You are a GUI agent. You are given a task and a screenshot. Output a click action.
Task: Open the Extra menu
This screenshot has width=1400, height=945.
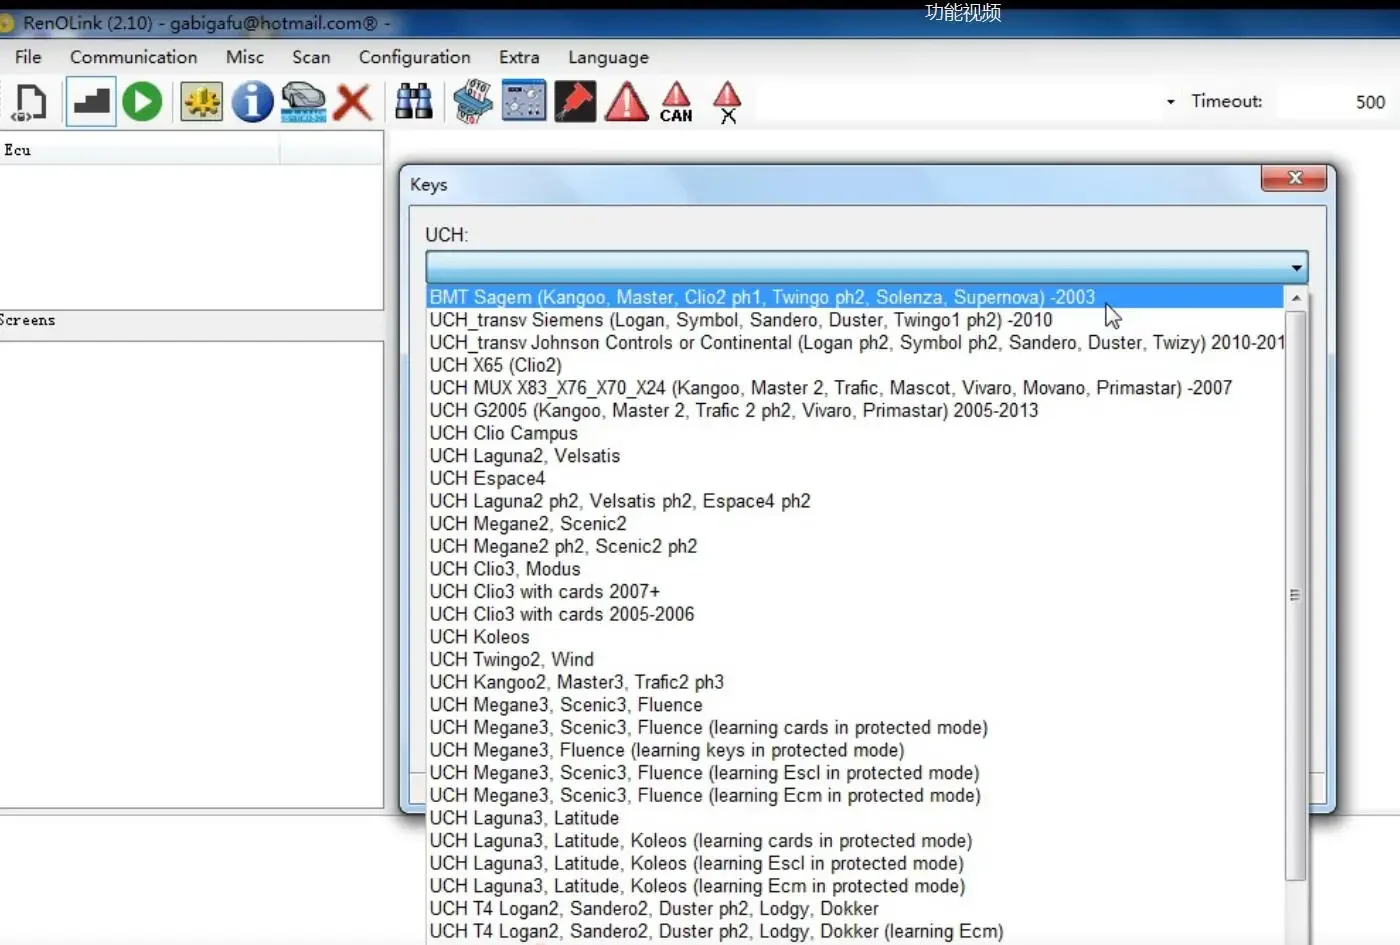pos(519,57)
